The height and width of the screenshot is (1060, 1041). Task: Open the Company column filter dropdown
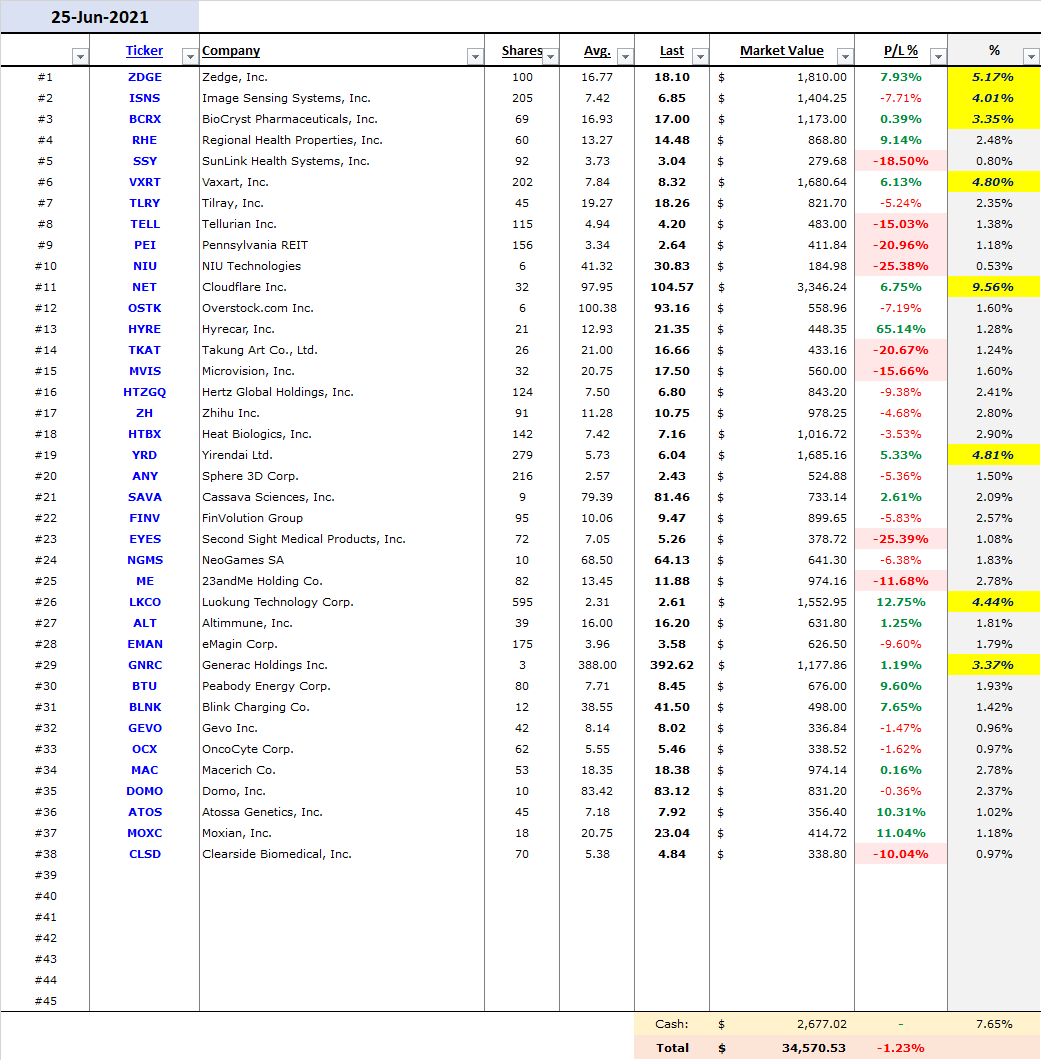click(x=475, y=57)
